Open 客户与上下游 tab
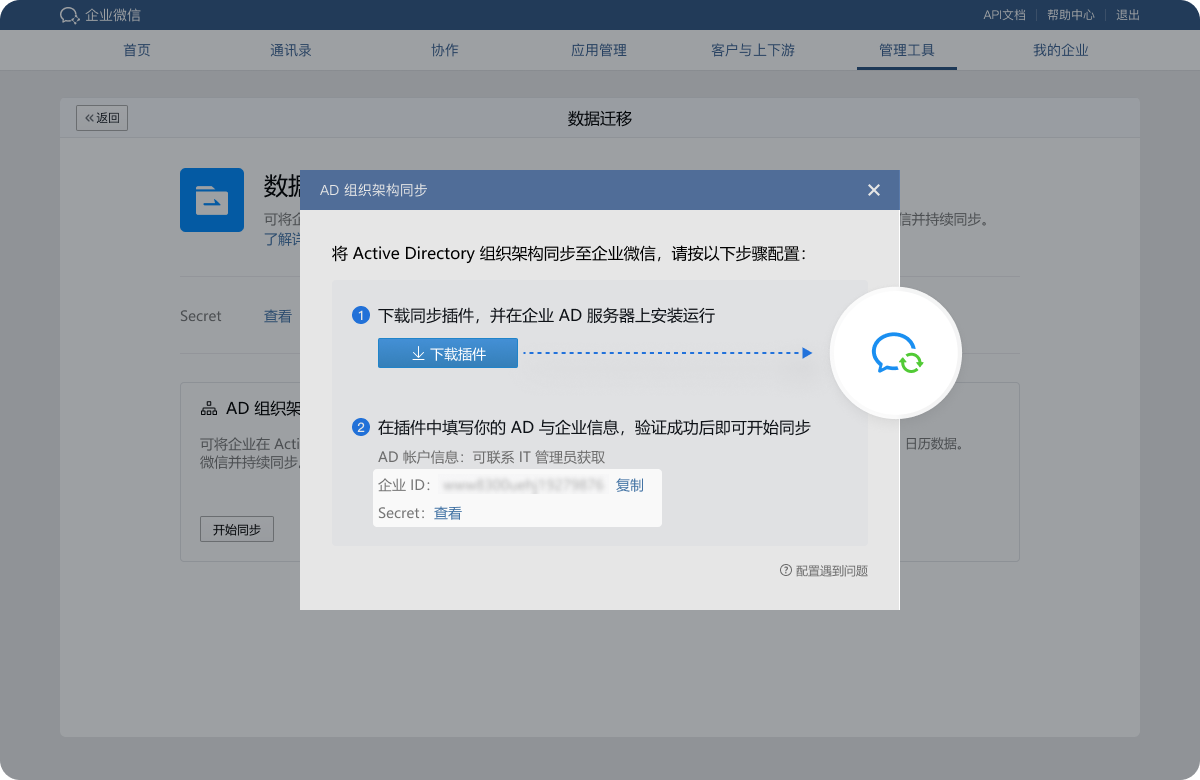The height and width of the screenshot is (780, 1200). [753, 50]
